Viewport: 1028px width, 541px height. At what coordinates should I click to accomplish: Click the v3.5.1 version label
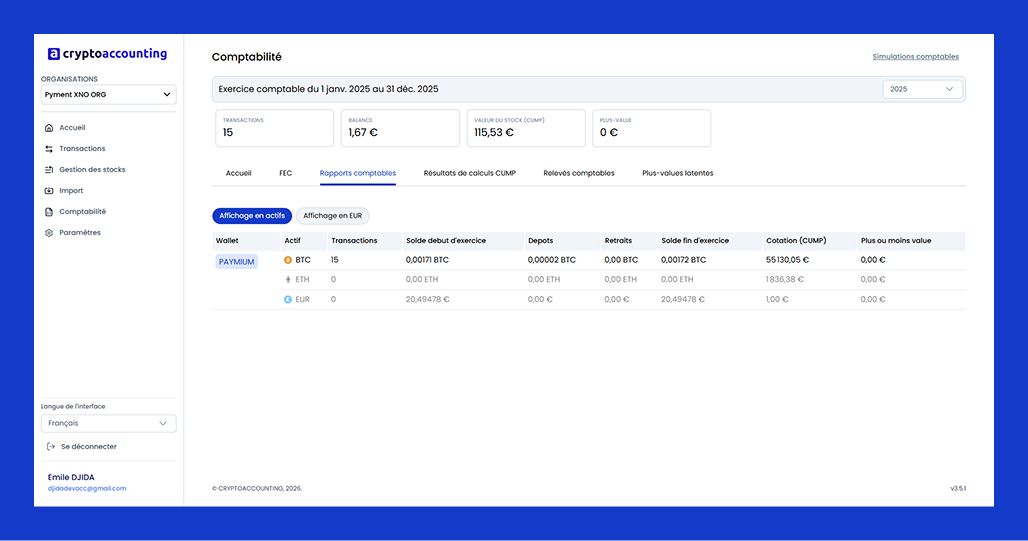click(958, 489)
